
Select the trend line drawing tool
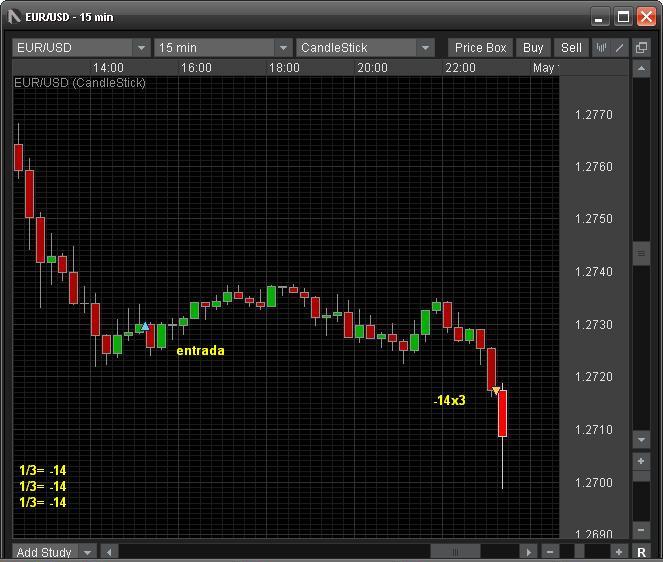[x=620, y=48]
